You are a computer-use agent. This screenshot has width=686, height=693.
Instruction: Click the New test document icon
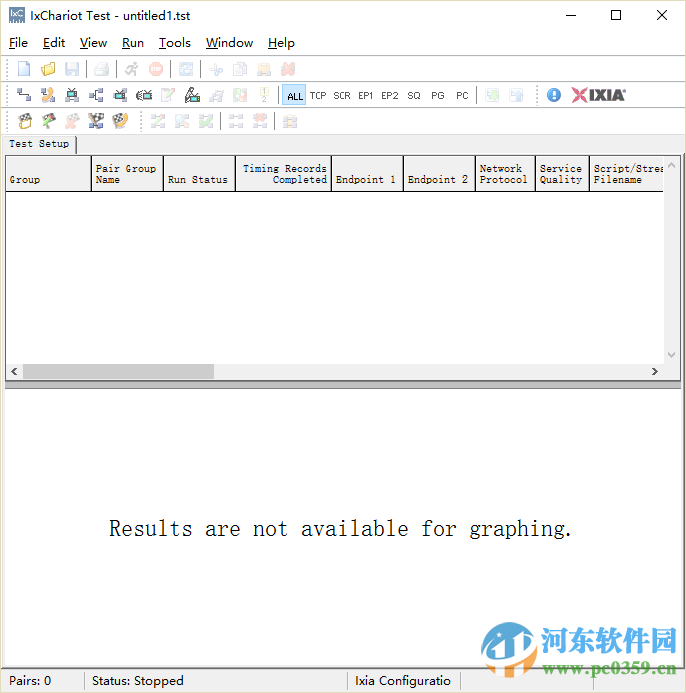click(x=24, y=69)
